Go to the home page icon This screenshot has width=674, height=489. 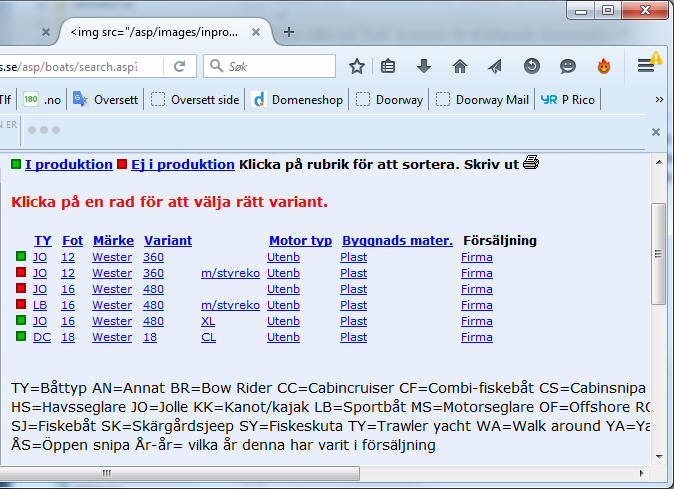click(460, 66)
